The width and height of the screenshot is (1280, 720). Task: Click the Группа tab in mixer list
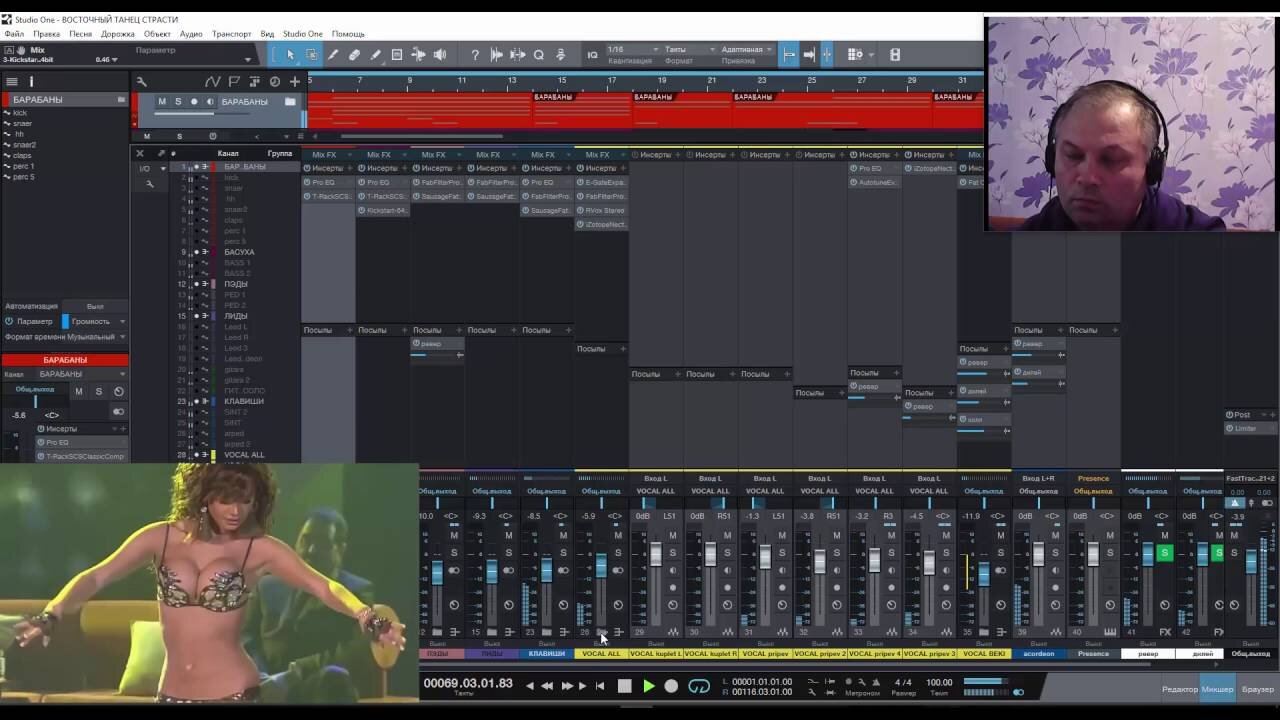(280, 153)
